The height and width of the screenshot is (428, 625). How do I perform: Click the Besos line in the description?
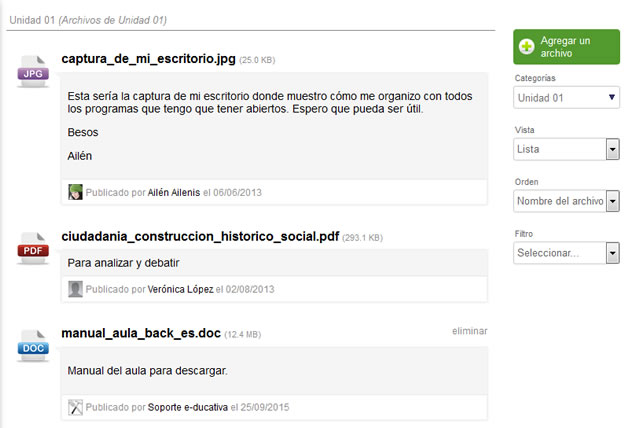(83, 132)
